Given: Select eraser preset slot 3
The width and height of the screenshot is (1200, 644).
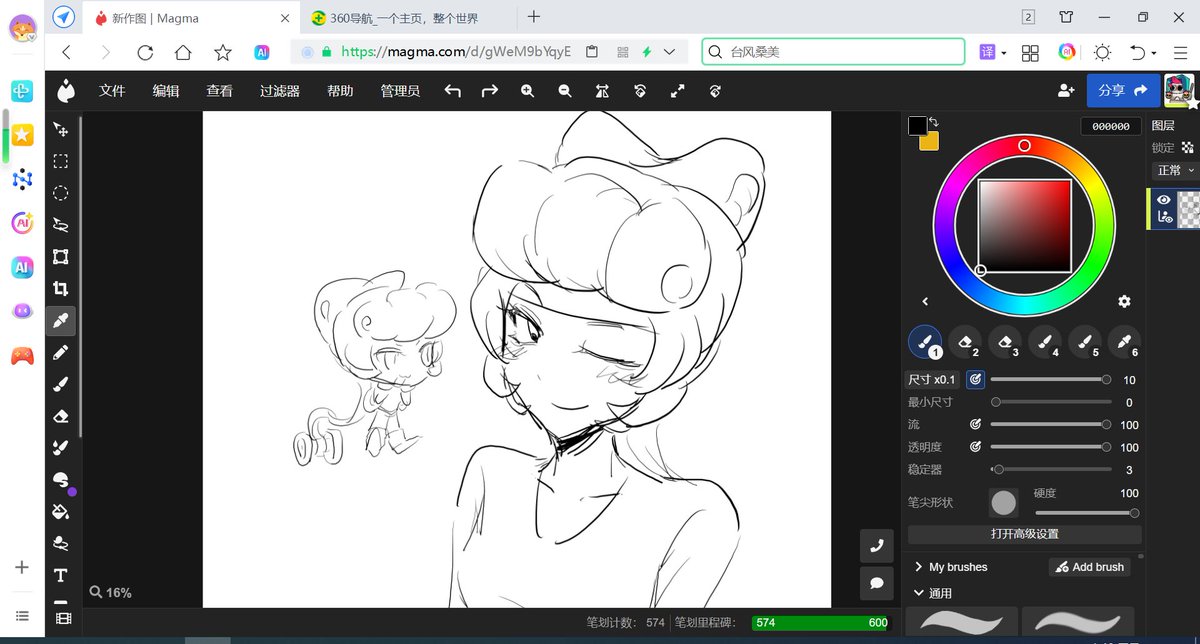Looking at the screenshot, I should click(x=1005, y=343).
